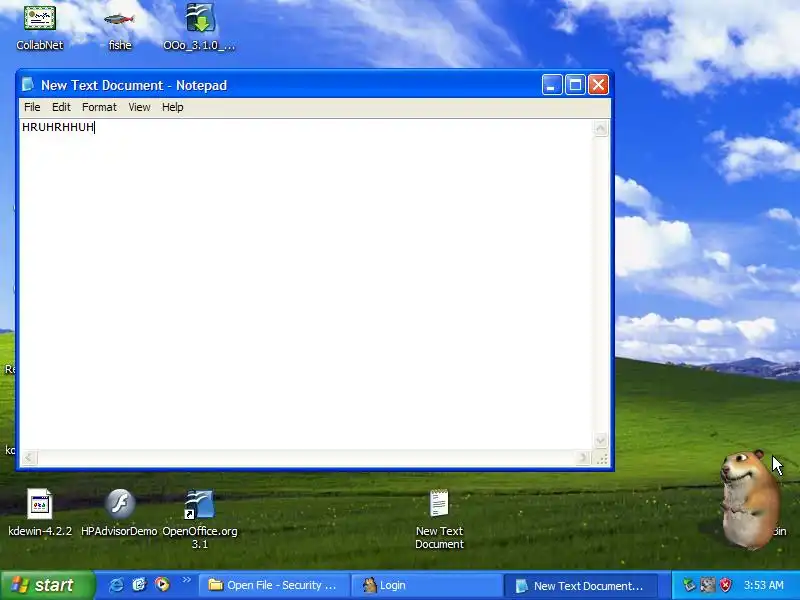The width and height of the screenshot is (800, 600).
Task: Launch Windows Media Player from Quick Launch
Action: [162, 584]
